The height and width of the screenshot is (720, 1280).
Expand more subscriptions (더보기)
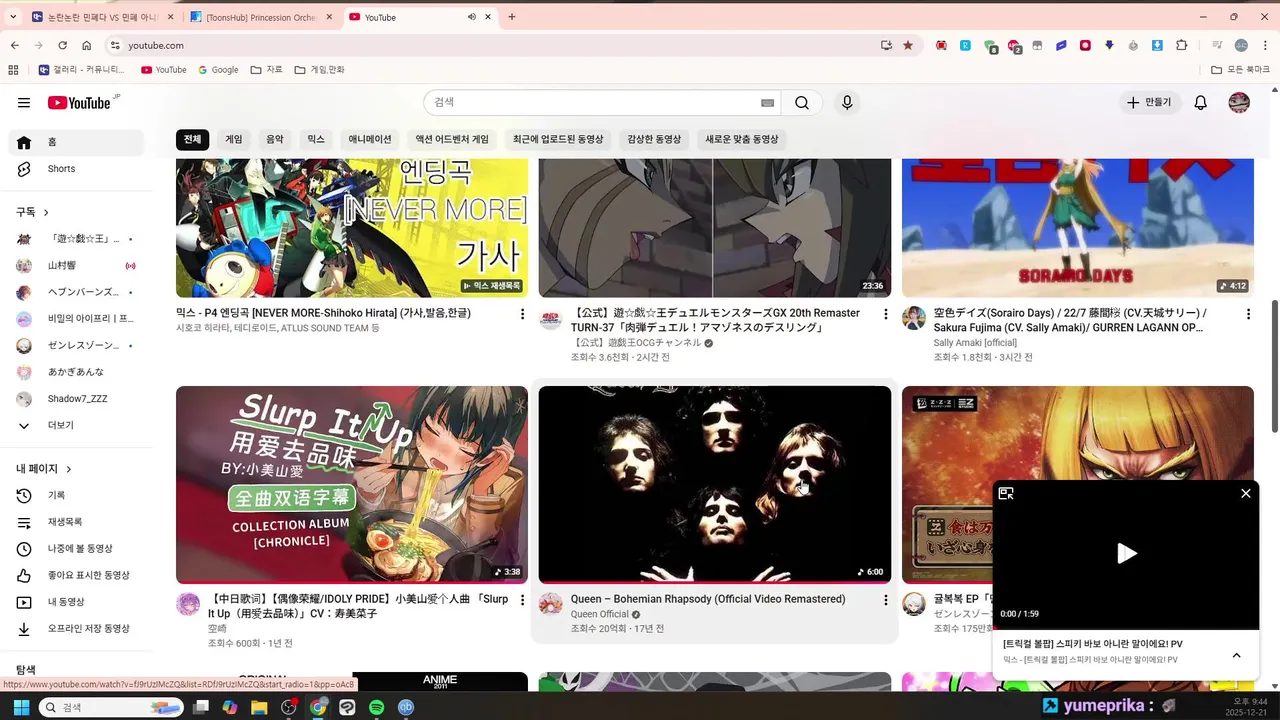tap(76, 425)
